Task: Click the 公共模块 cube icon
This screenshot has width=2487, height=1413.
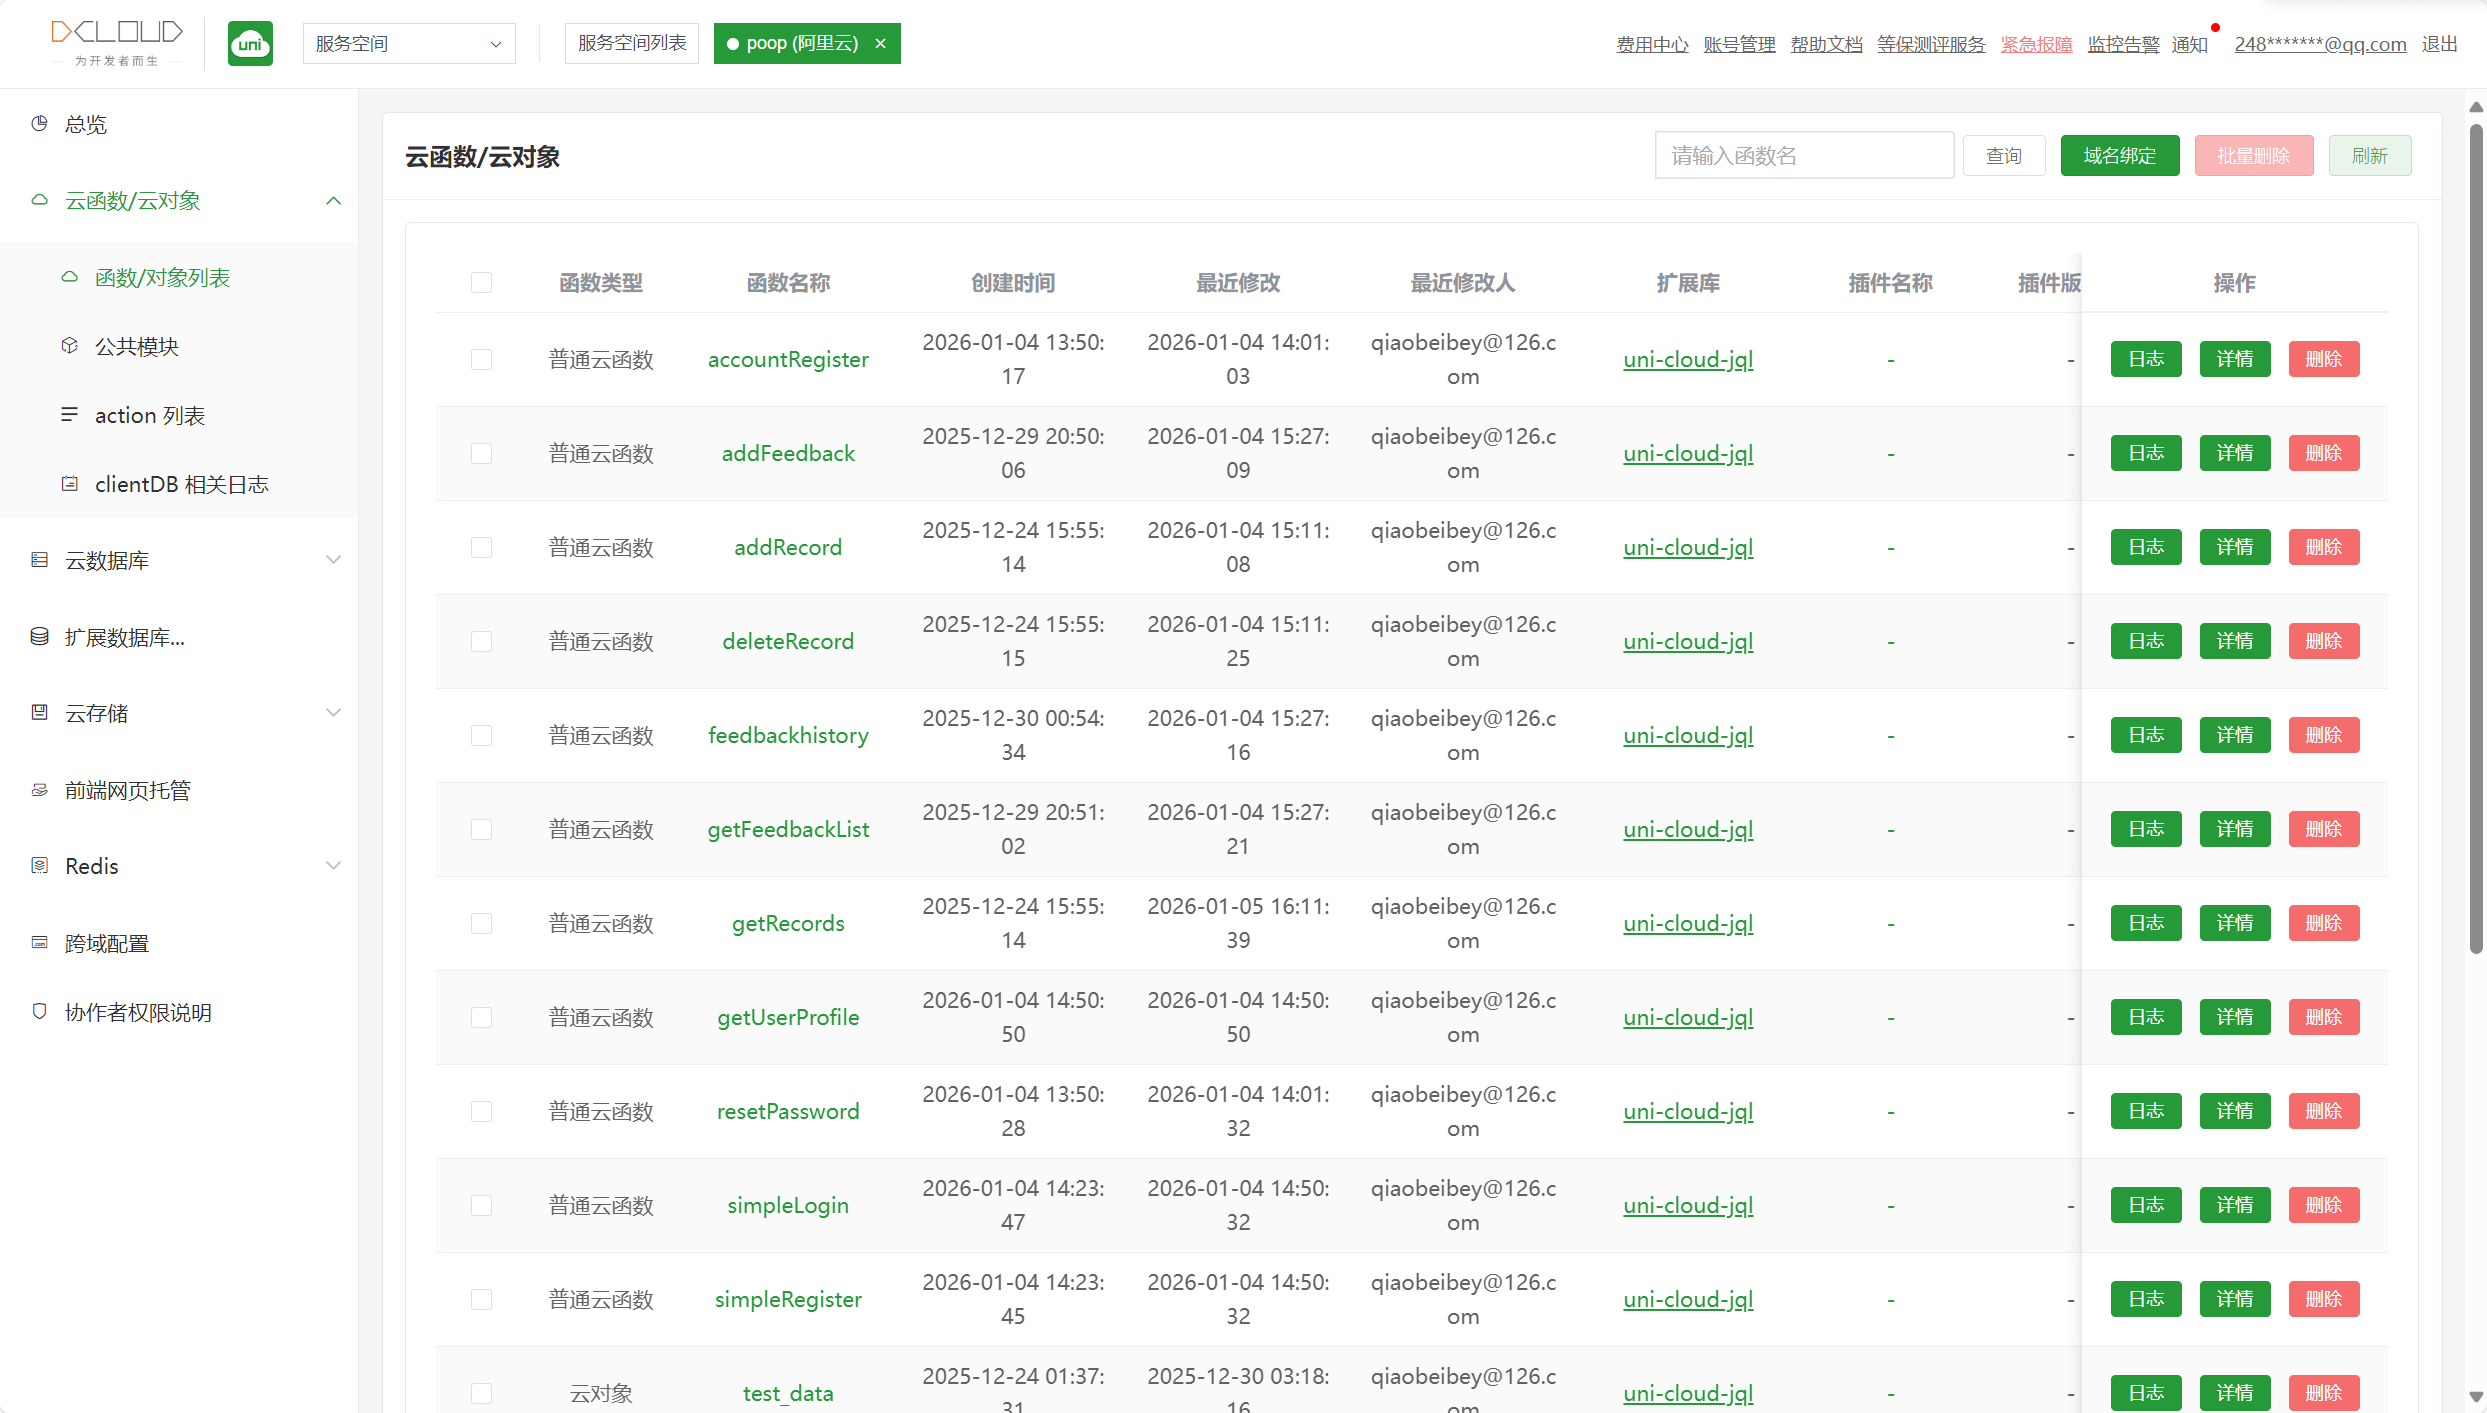Action: click(69, 346)
